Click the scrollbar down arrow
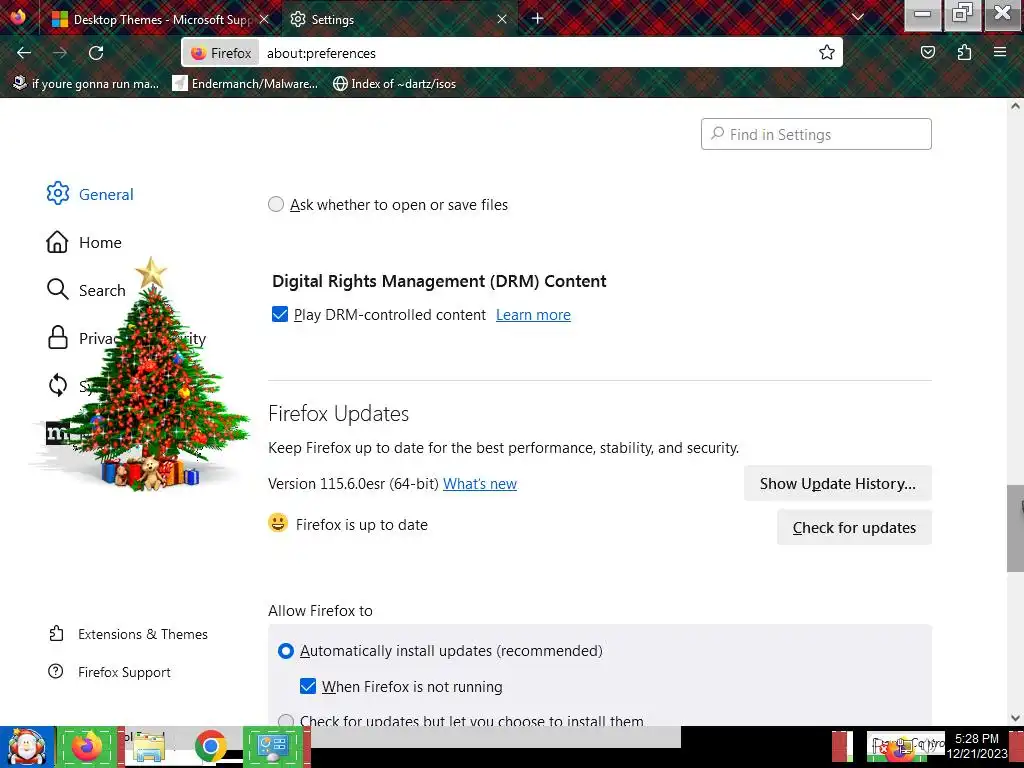 tap(1015, 718)
